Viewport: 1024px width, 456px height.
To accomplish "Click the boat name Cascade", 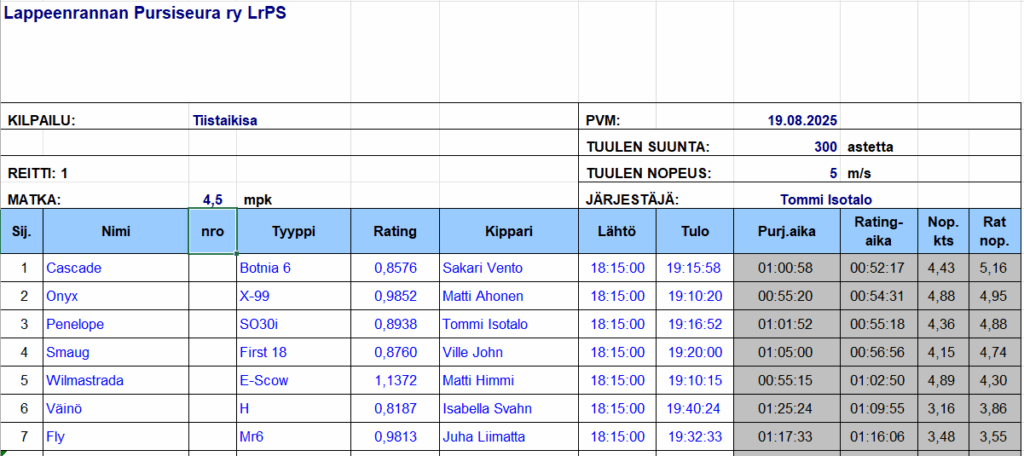I will pyautogui.click(x=74, y=268).
